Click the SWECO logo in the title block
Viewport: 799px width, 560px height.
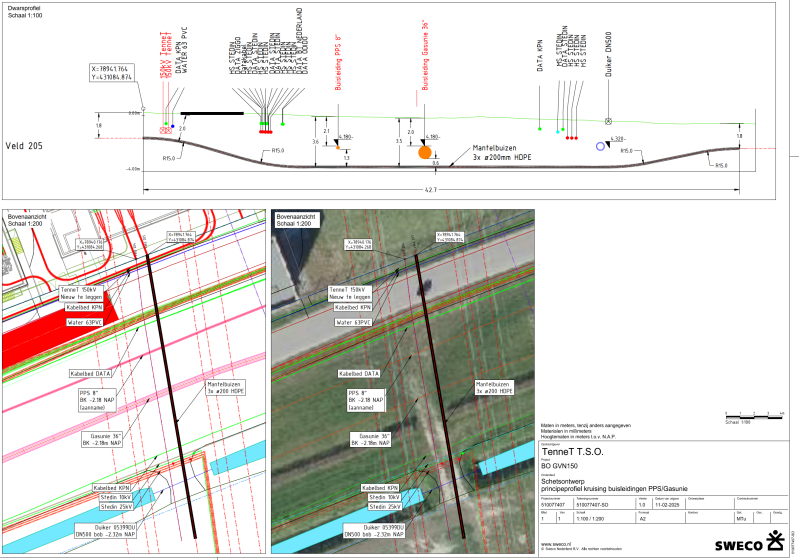click(x=750, y=541)
